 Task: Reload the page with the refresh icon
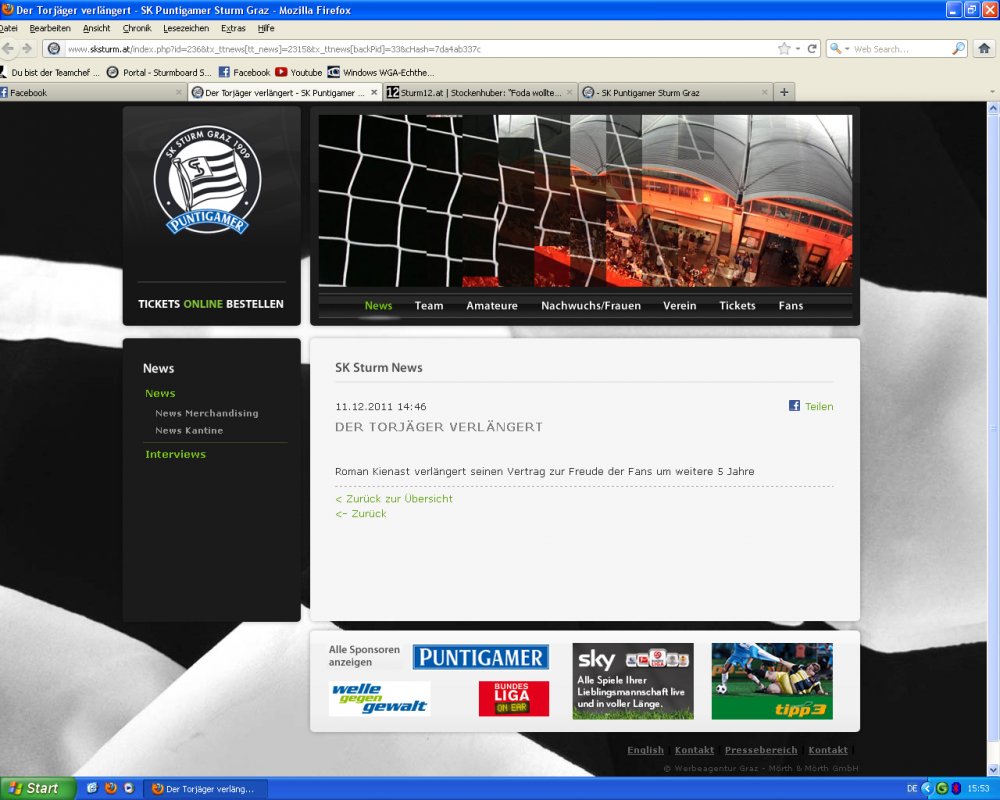pyautogui.click(x=812, y=48)
